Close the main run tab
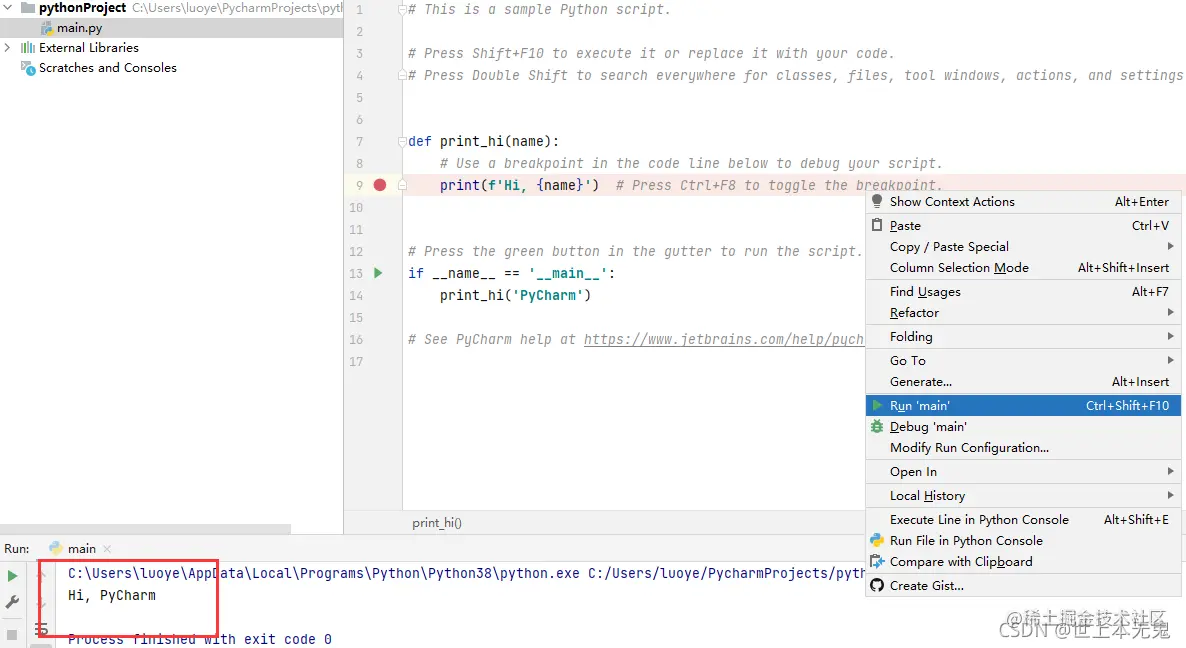Viewport: 1186px width, 648px height. coord(107,549)
